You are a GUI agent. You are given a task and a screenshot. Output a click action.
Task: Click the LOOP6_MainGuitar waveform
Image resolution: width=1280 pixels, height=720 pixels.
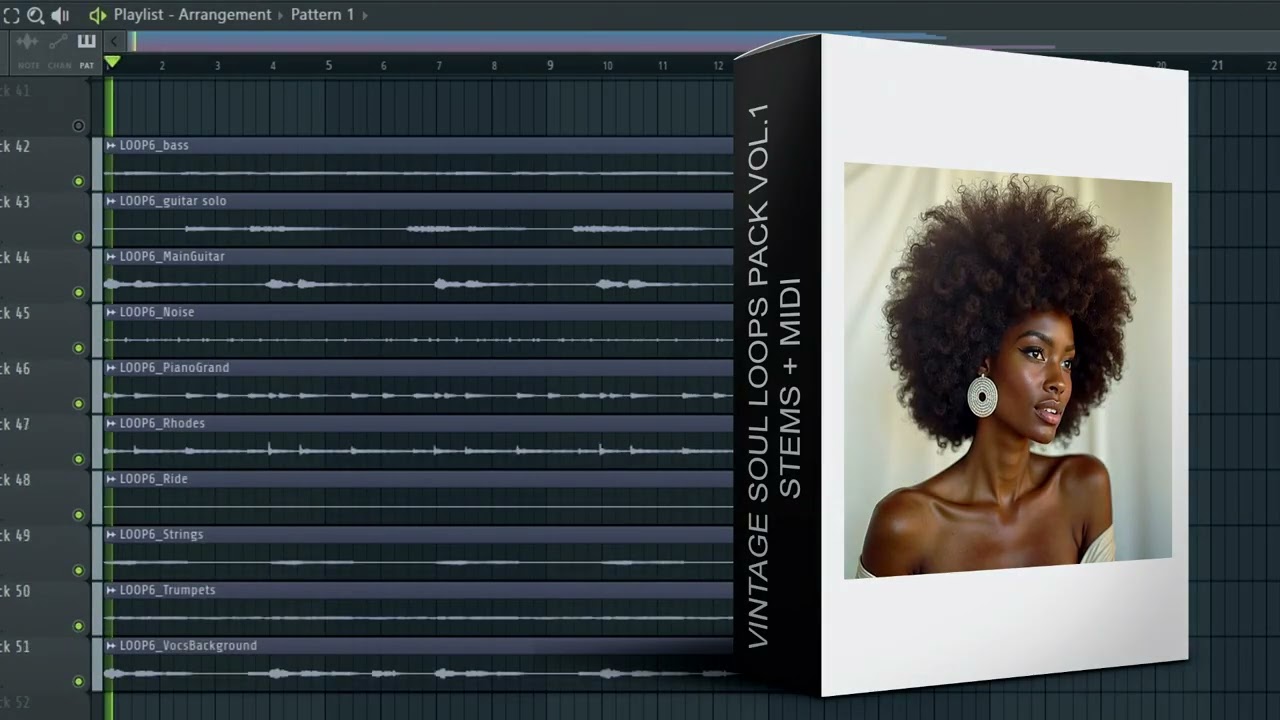[418, 284]
